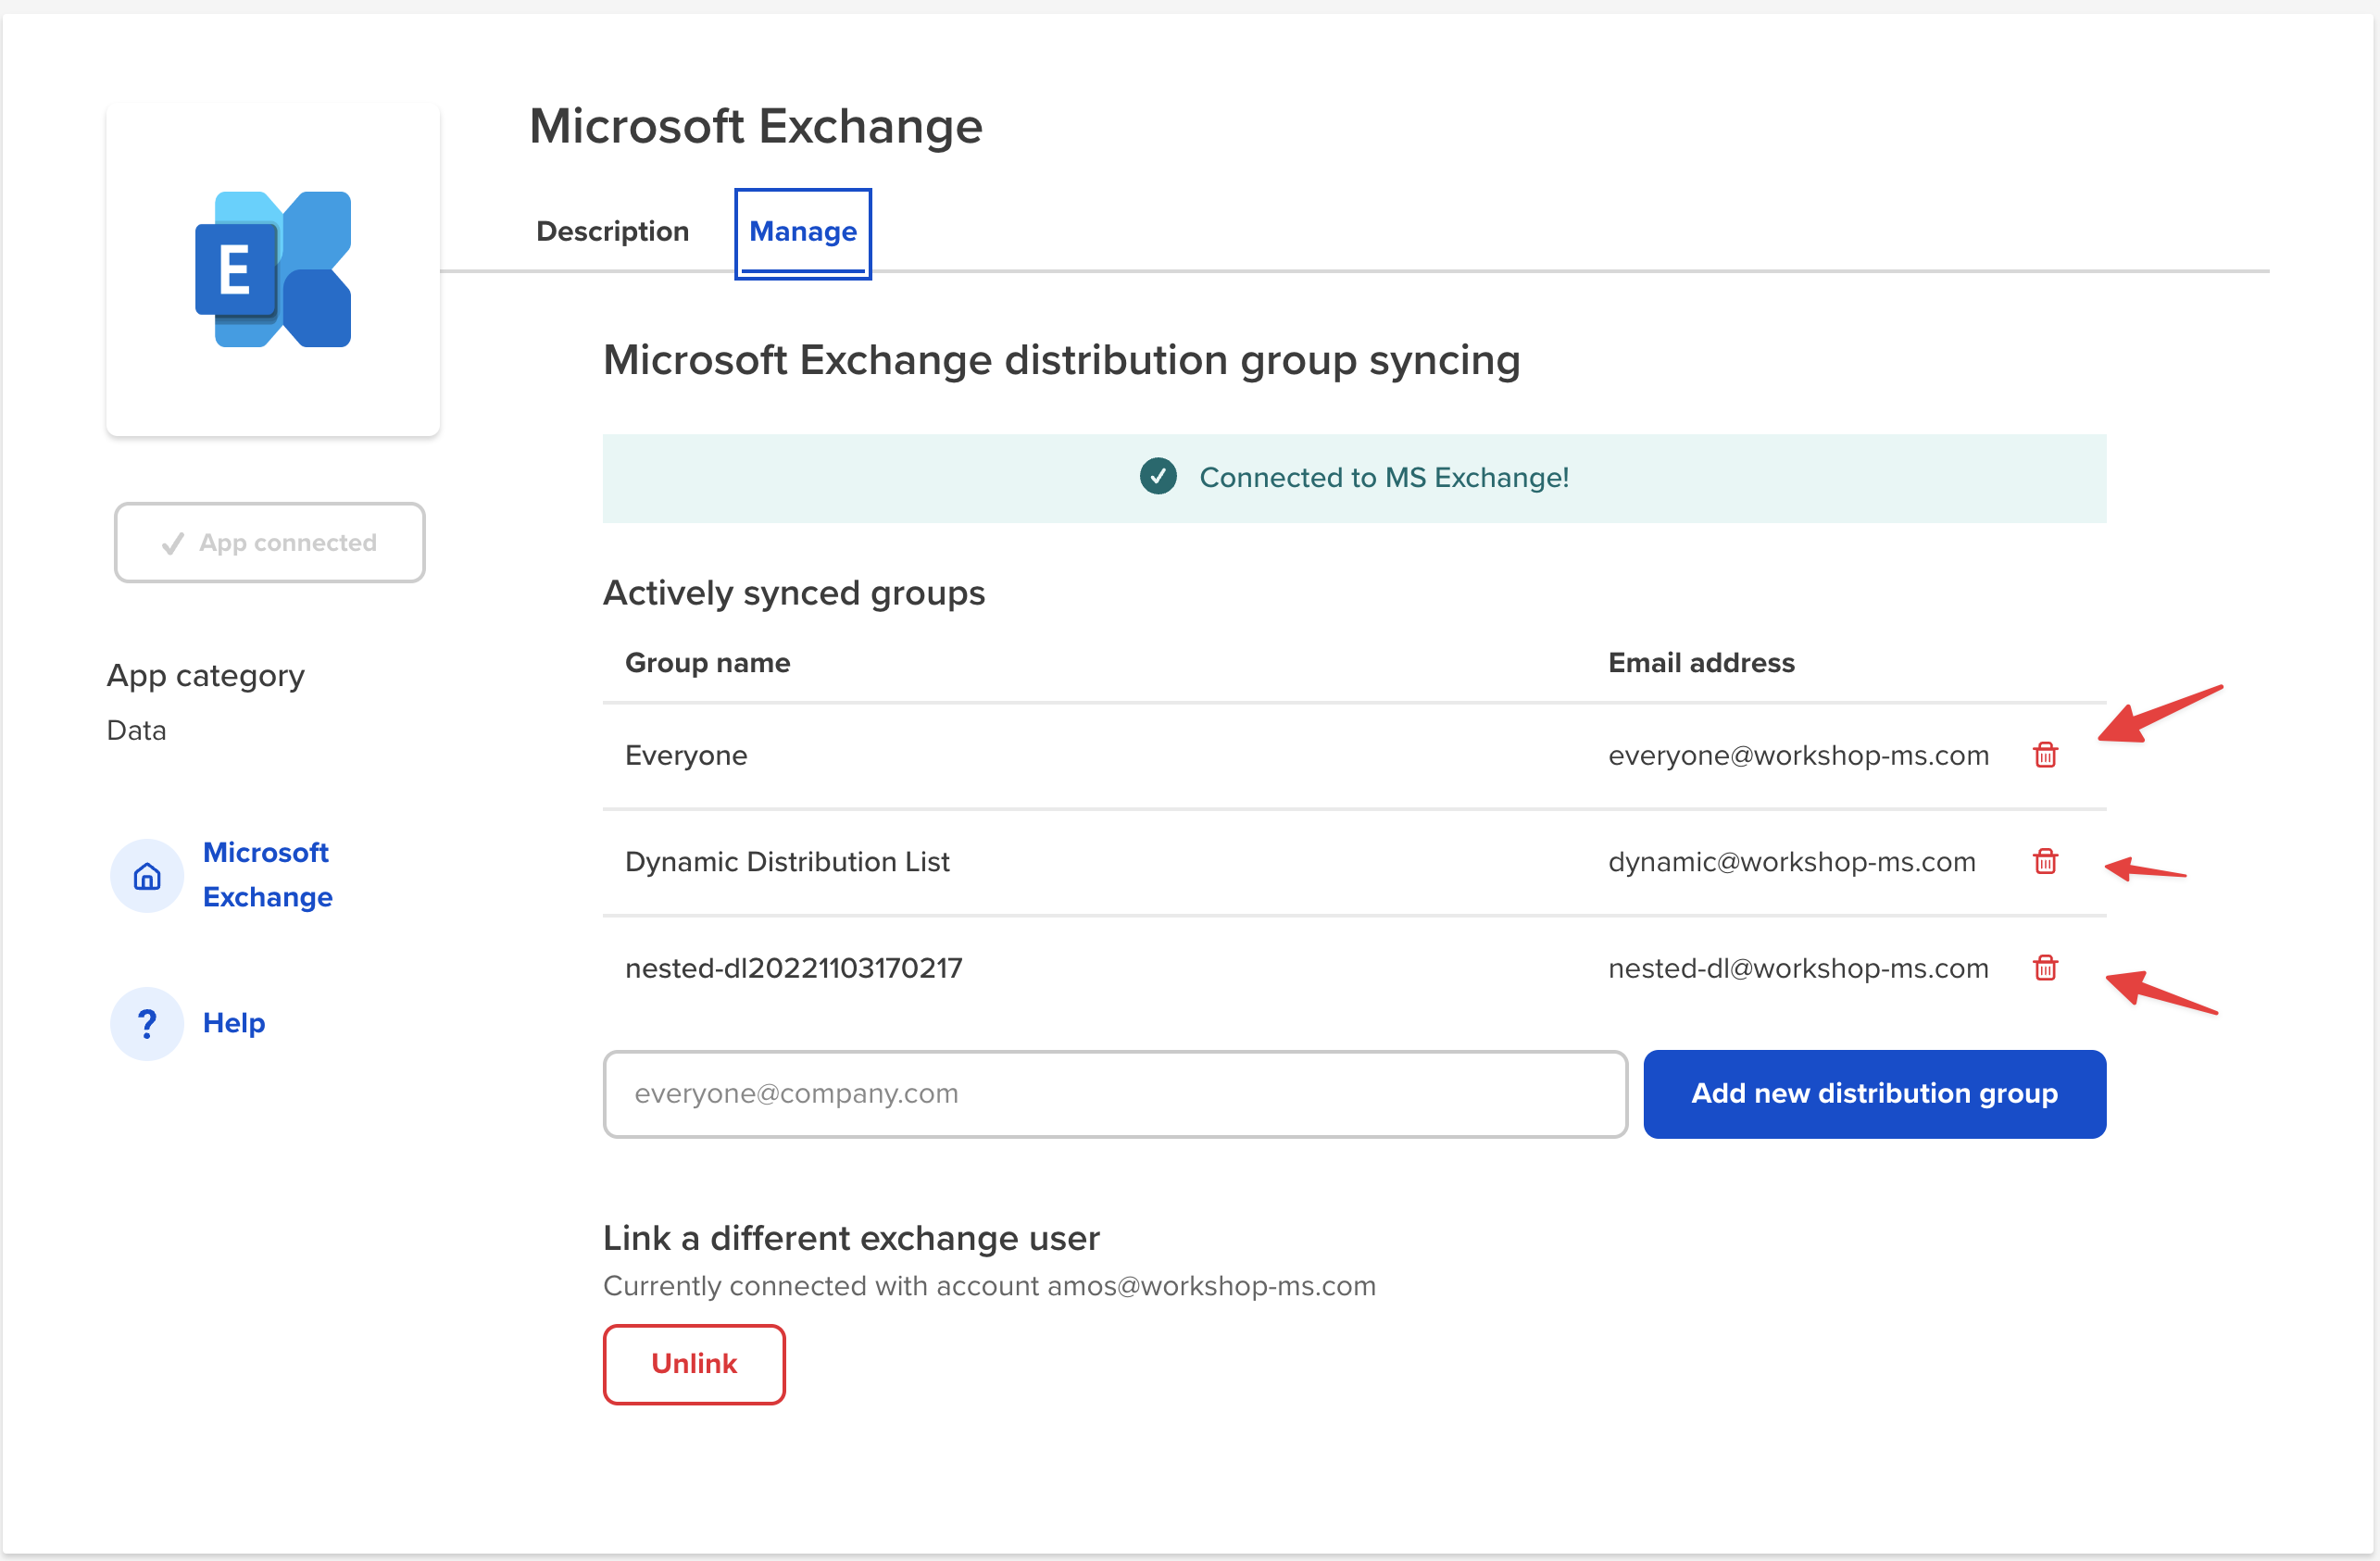Click Add new distribution group
This screenshot has width=2380, height=1561.
point(1874,1094)
